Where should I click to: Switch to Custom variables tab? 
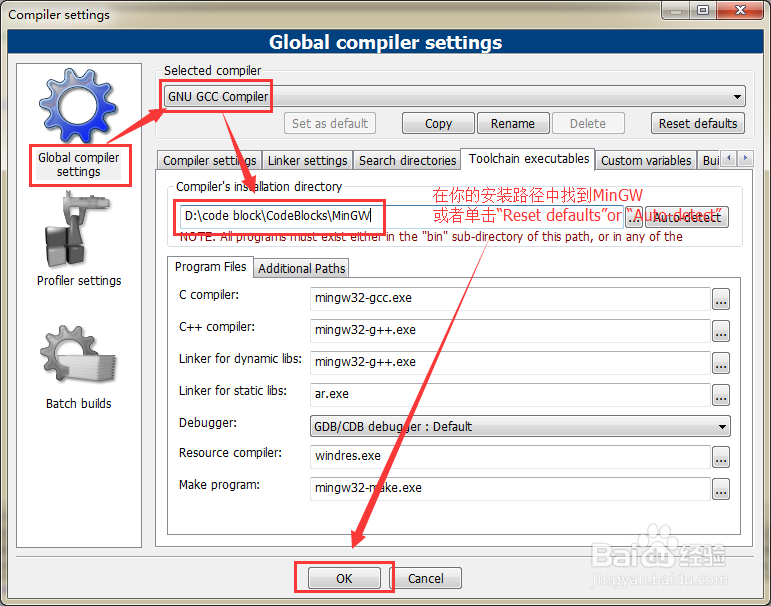click(646, 160)
